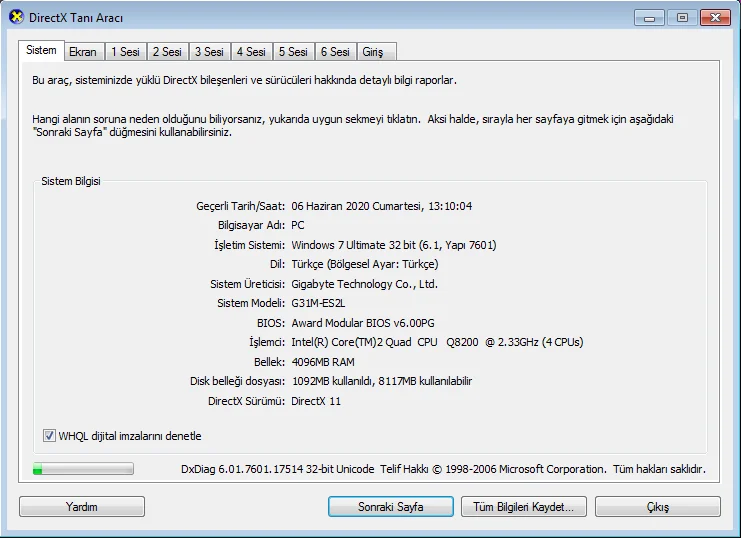Click the BIOS label
The height and width of the screenshot is (538, 741).
pos(271,323)
